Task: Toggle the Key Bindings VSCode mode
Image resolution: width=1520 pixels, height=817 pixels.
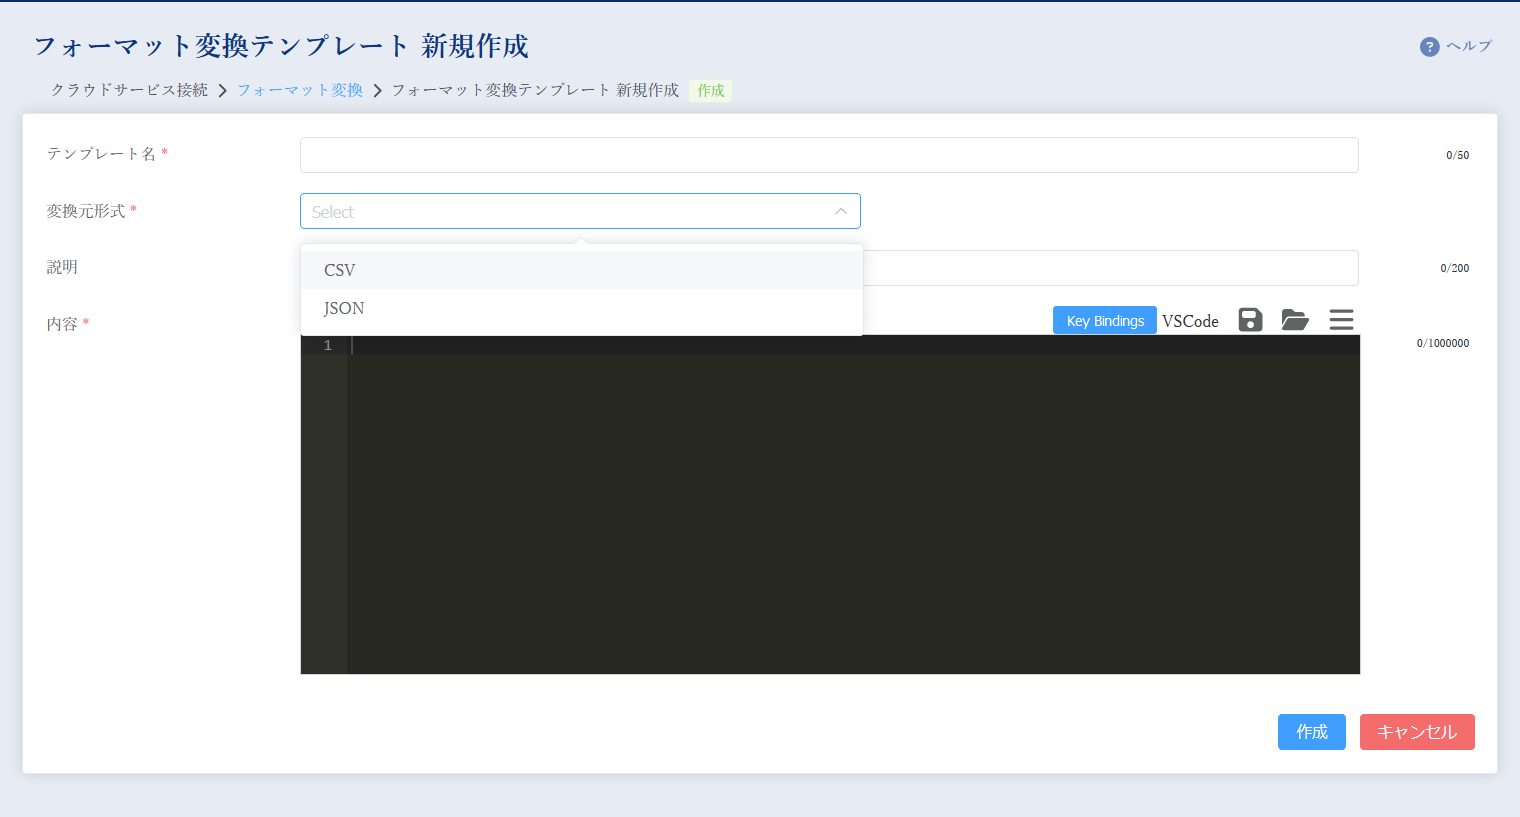Action: pos(1104,320)
